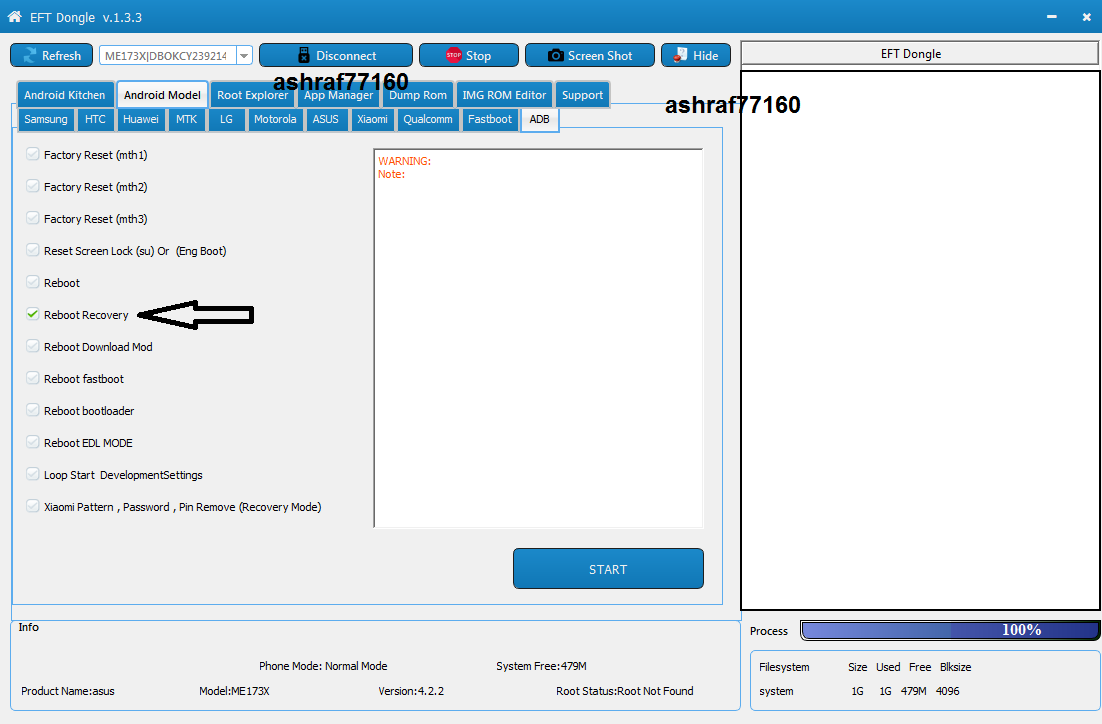Viewport: 1102px width, 724px height.
Task: Open the IMG ROM Editor tab
Action: coord(504,95)
